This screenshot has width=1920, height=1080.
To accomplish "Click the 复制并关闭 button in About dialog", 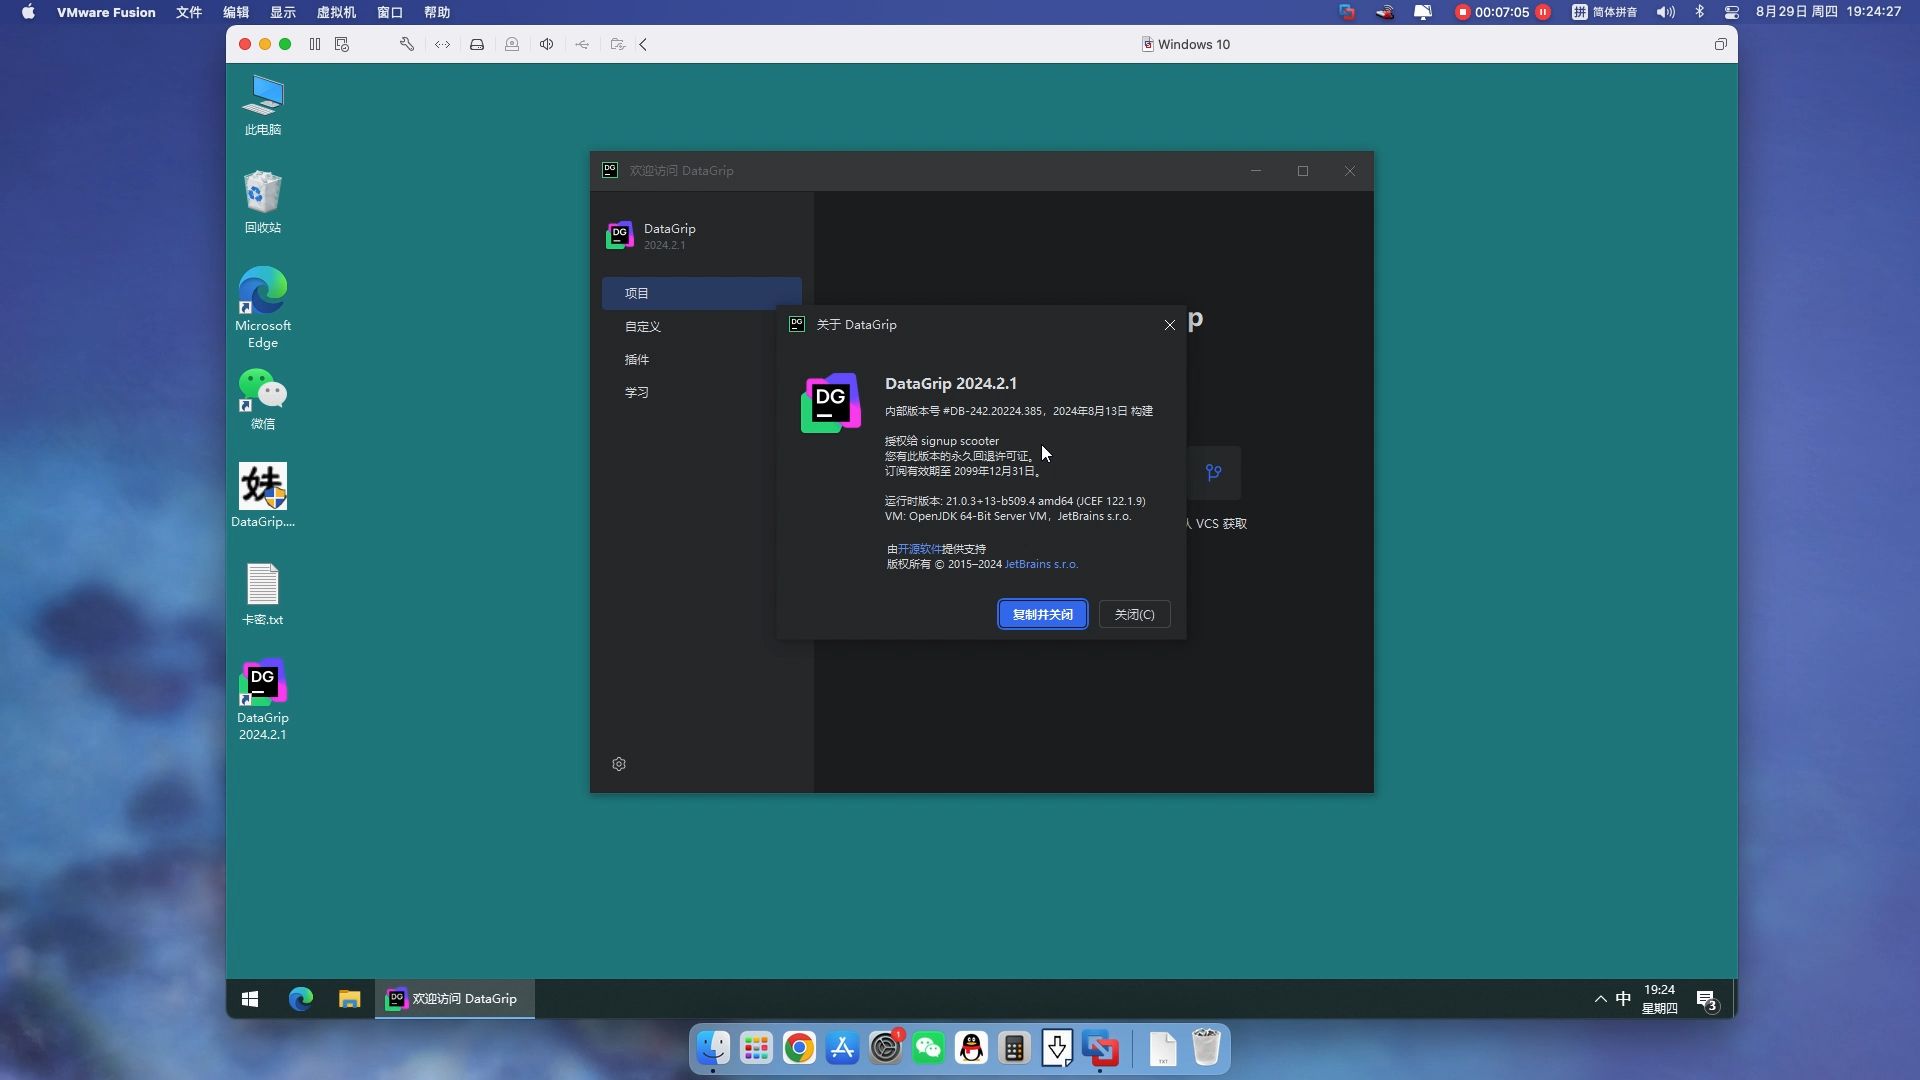I will coord(1042,614).
